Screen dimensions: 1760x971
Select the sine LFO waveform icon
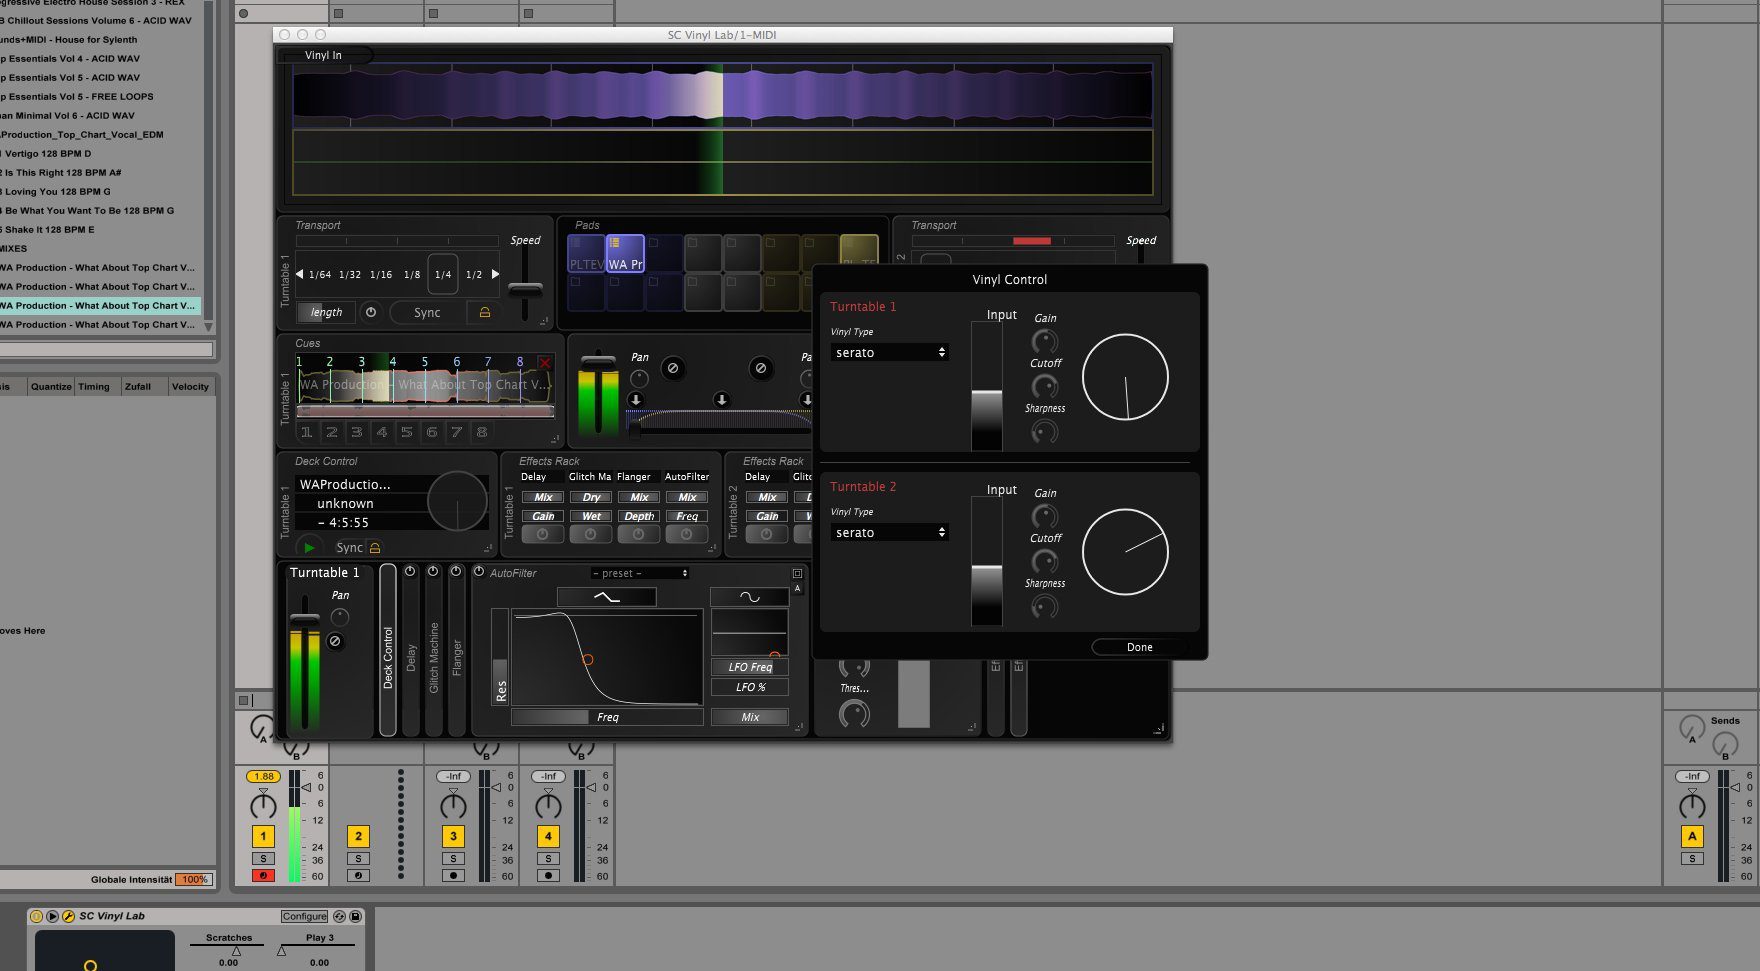[x=749, y=597]
